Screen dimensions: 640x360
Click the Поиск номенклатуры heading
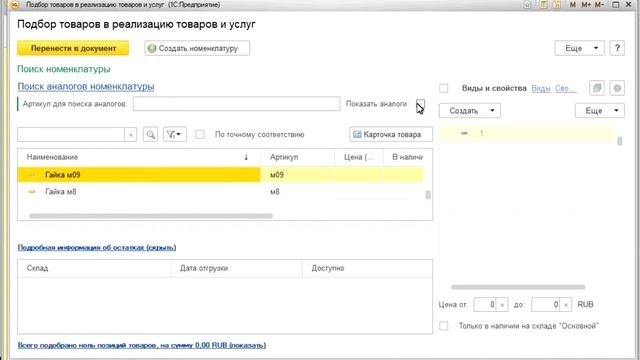[64, 69]
